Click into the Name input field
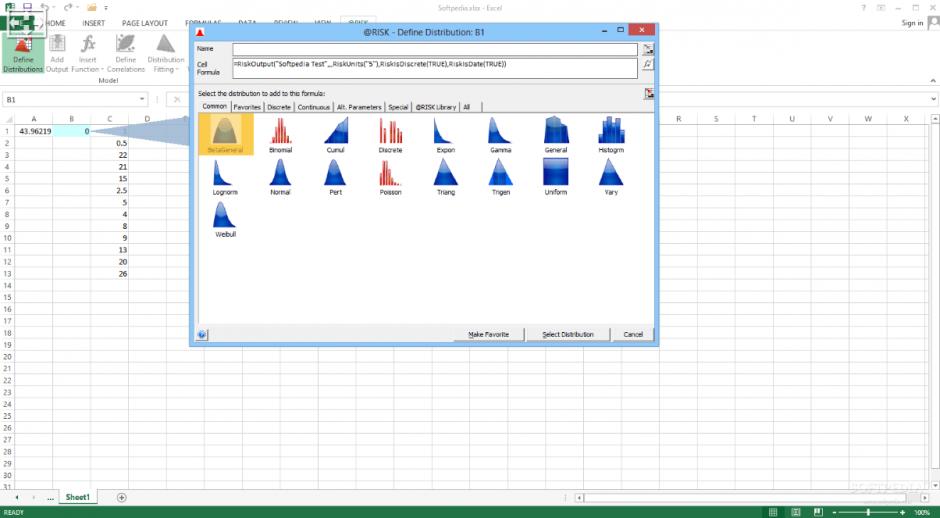This screenshot has height=518, width=940. (x=435, y=49)
